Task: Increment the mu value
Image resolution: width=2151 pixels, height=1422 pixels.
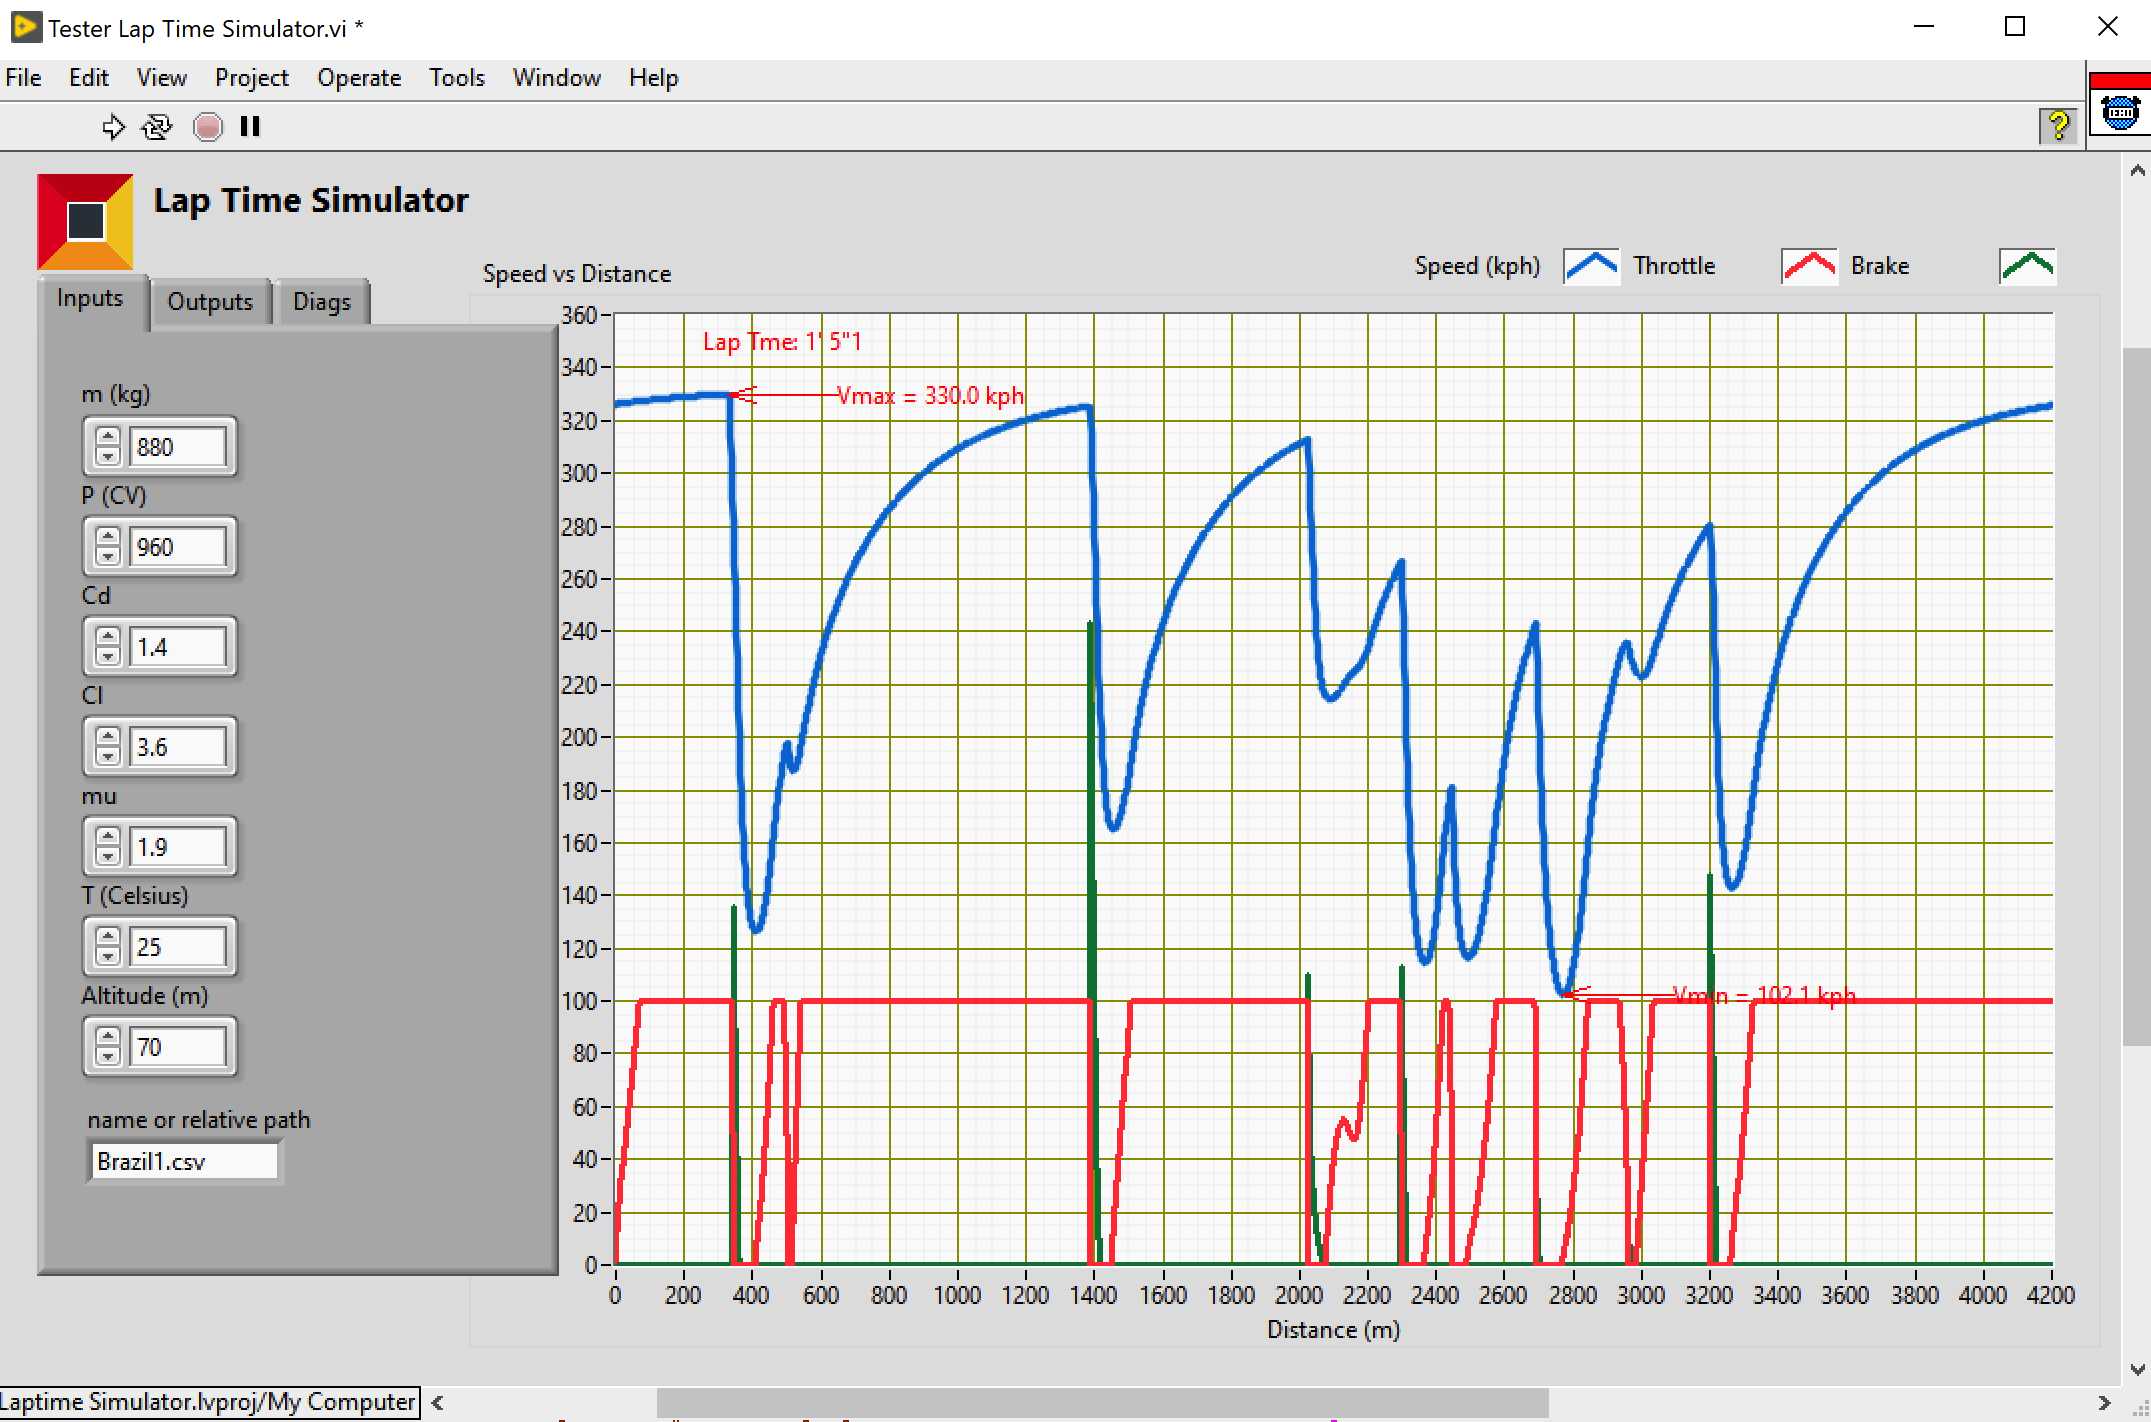Action: 108,837
